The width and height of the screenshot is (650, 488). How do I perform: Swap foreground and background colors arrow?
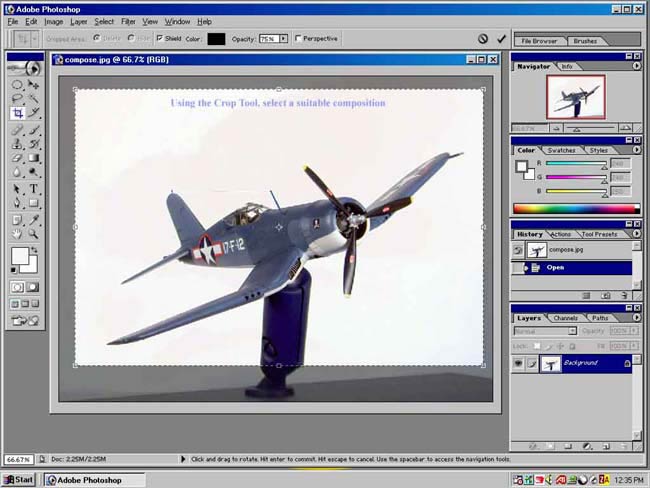pyautogui.click(x=34, y=250)
